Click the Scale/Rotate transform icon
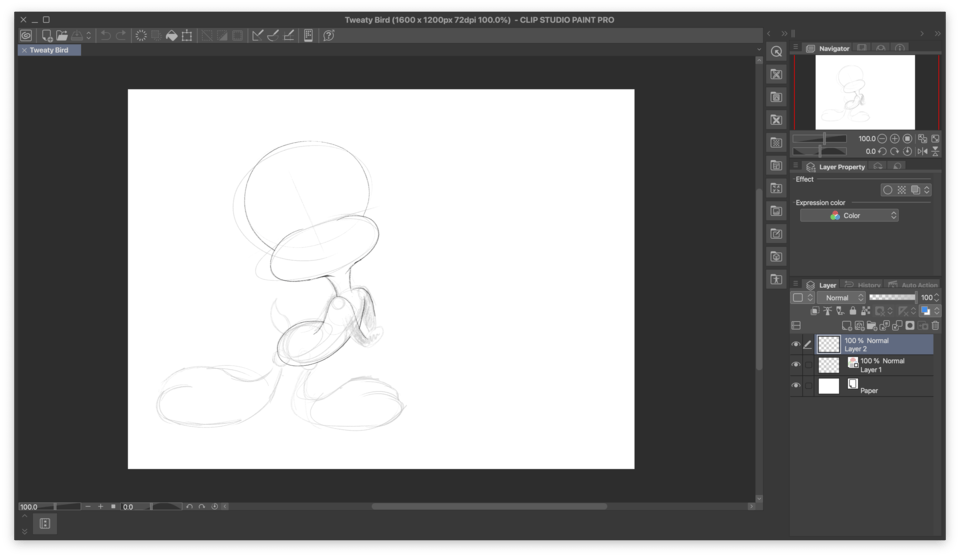 pyautogui.click(x=187, y=36)
